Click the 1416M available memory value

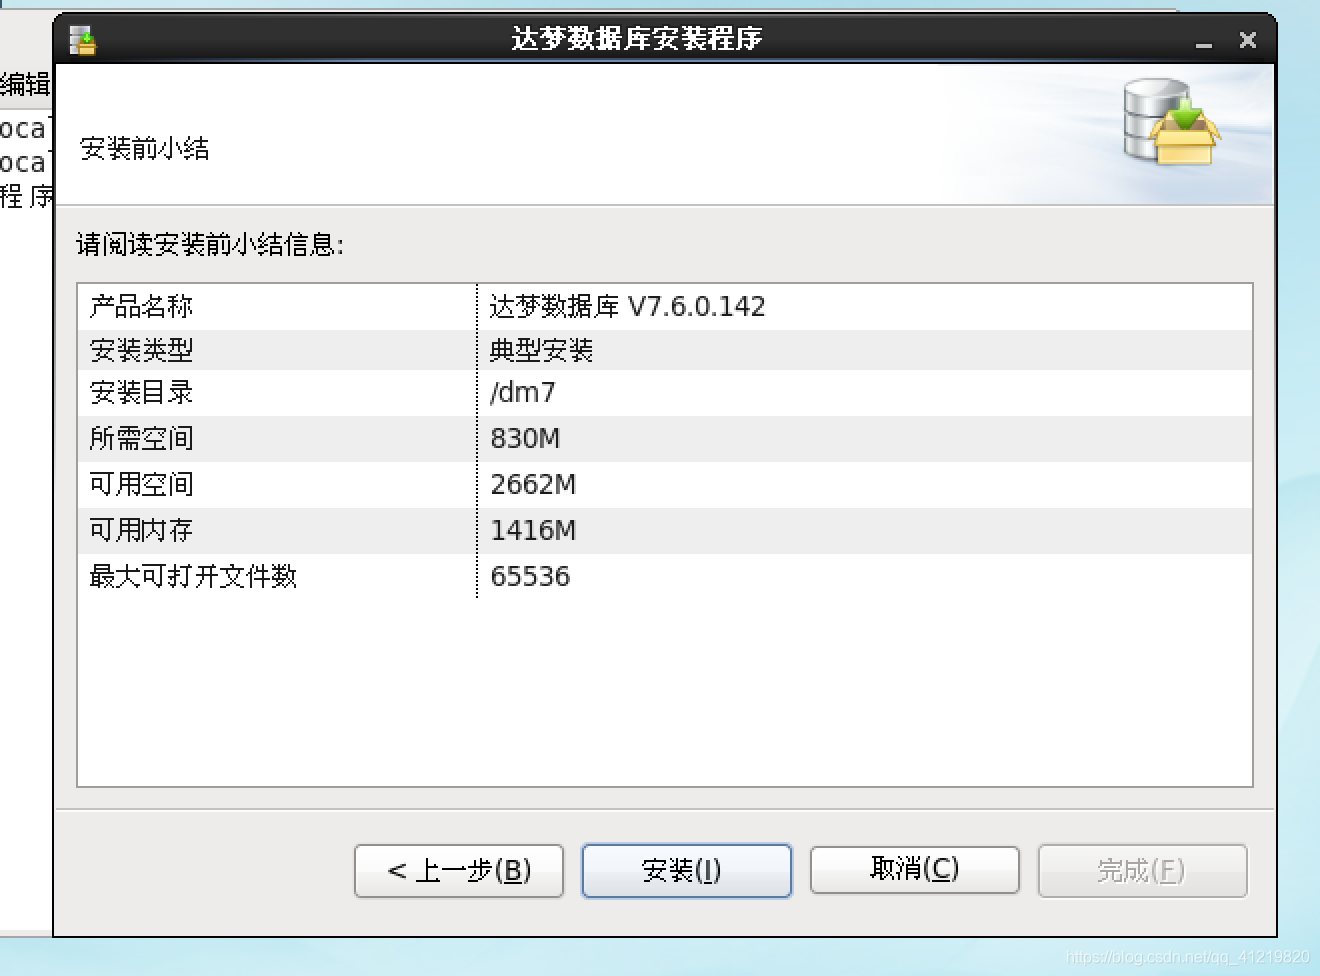pos(533,530)
